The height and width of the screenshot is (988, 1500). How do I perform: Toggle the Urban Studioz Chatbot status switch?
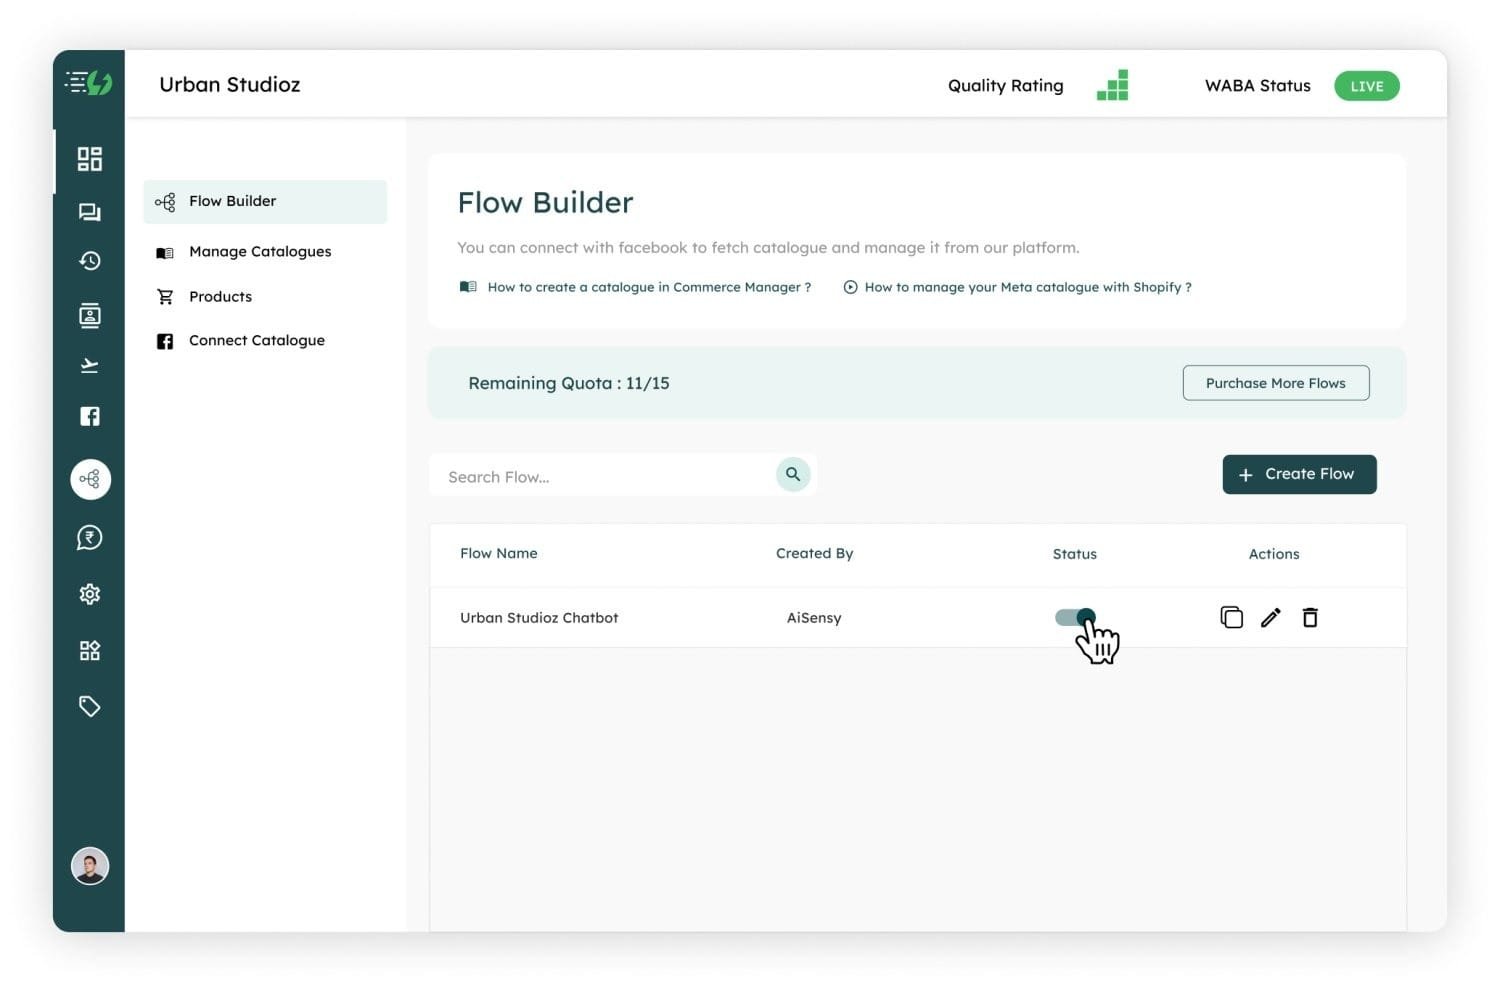(x=1075, y=618)
